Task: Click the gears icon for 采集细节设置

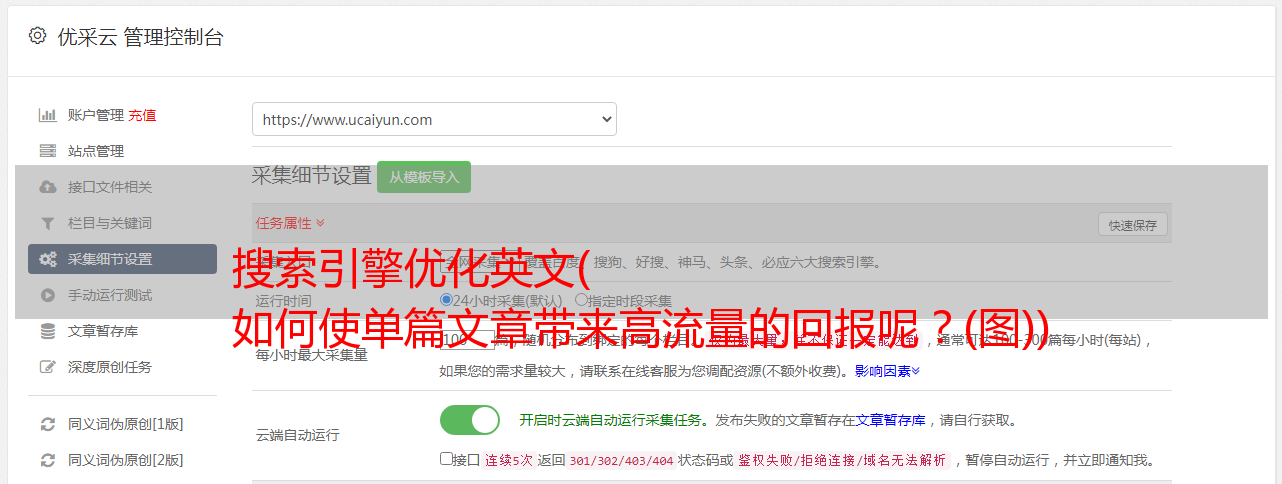Action: [x=47, y=259]
